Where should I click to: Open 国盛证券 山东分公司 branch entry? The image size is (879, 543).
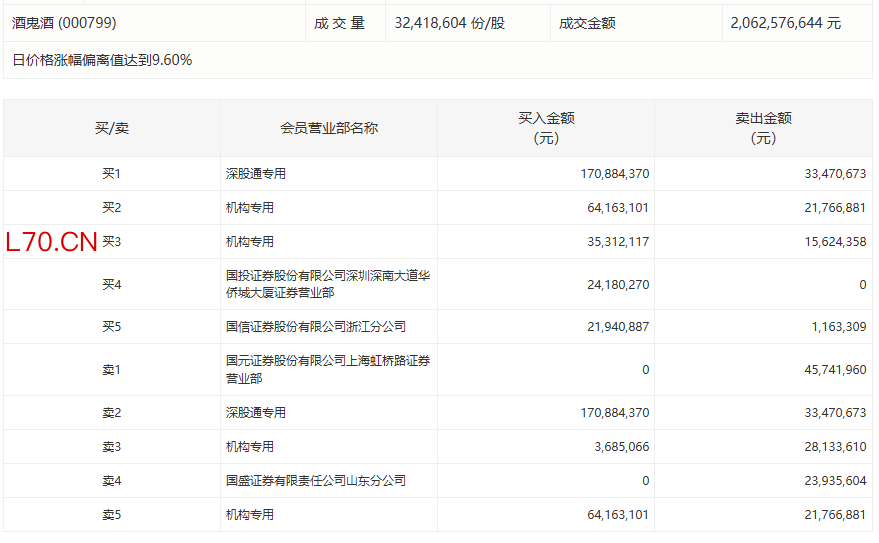tap(316, 481)
